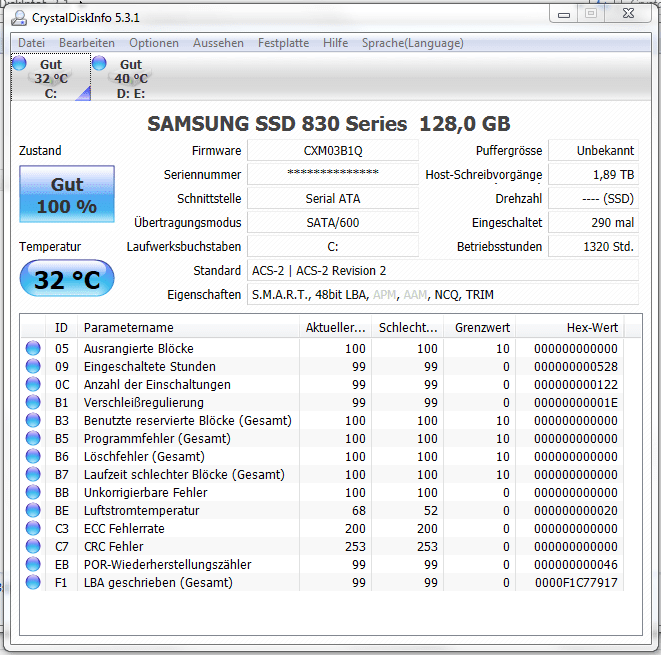
Task: Click status orb of ECC Fehlerrate row
Action: (x=33, y=528)
